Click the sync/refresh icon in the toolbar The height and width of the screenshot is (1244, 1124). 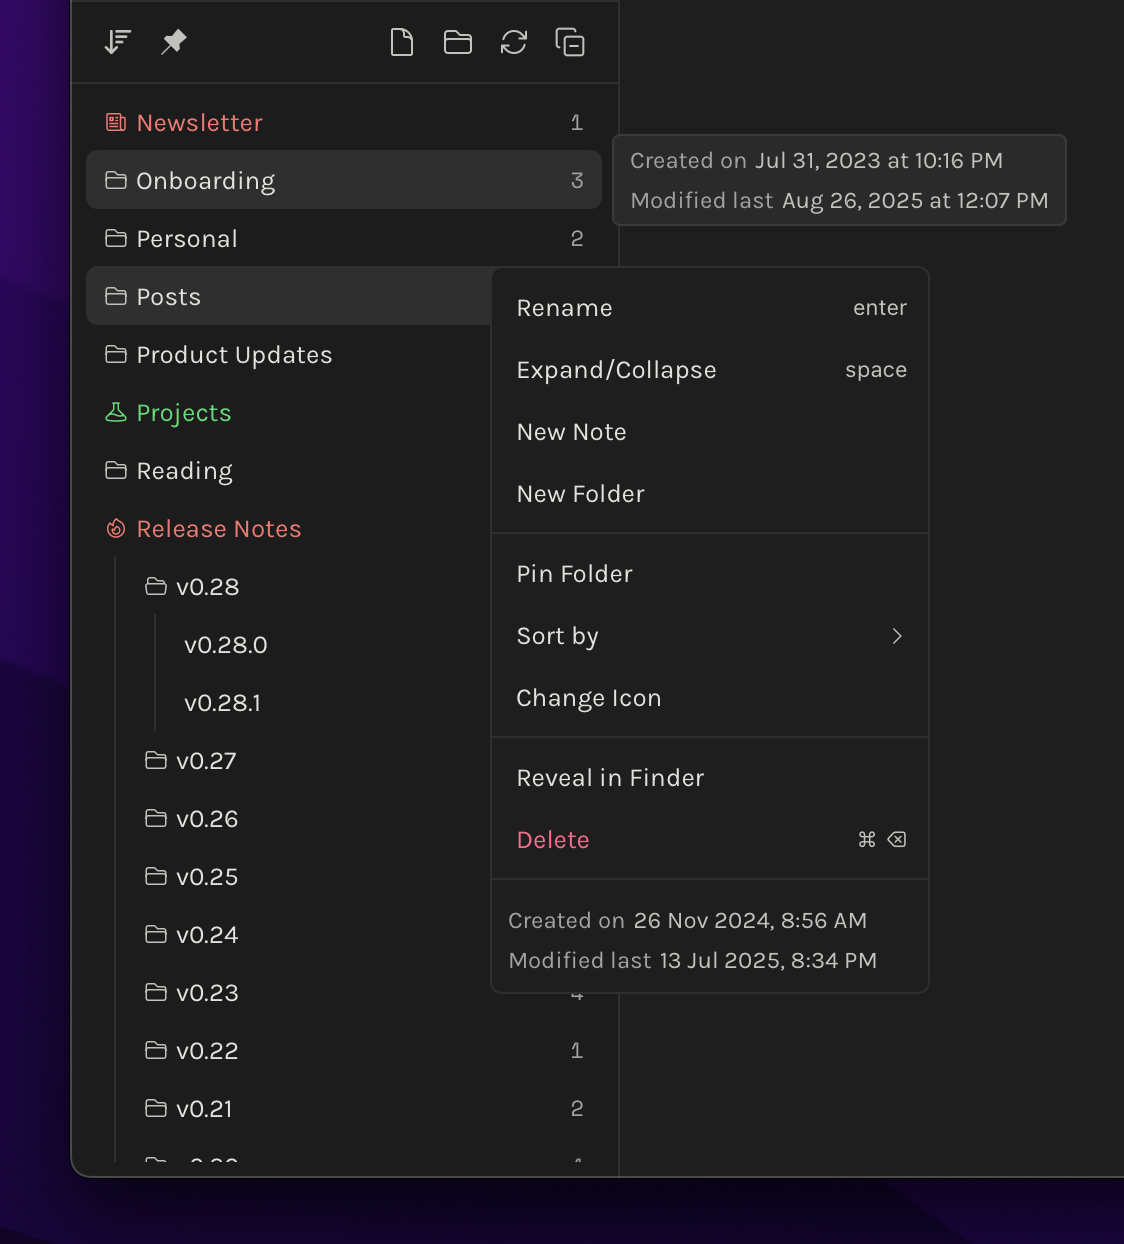click(x=514, y=41)
